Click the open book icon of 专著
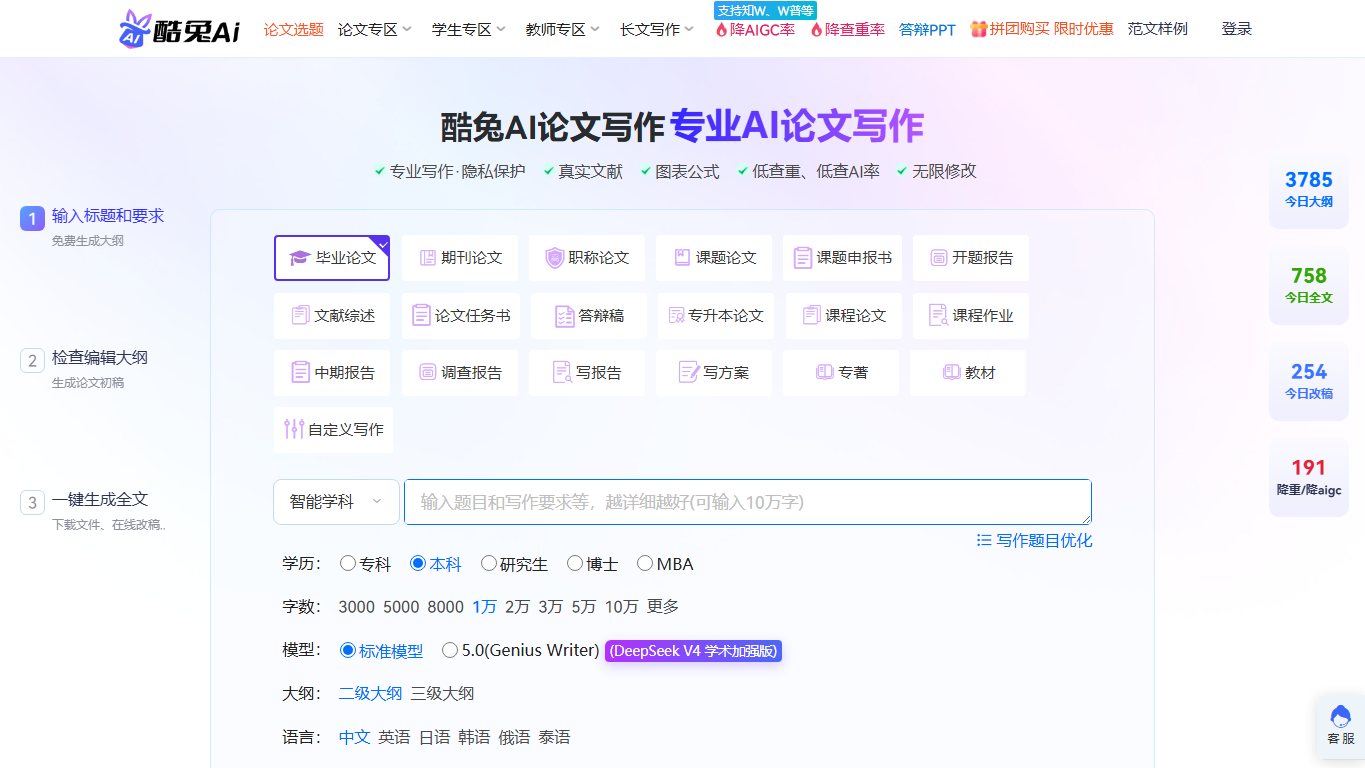Screen dimensions: 1365x768 (x=825, y=372)
